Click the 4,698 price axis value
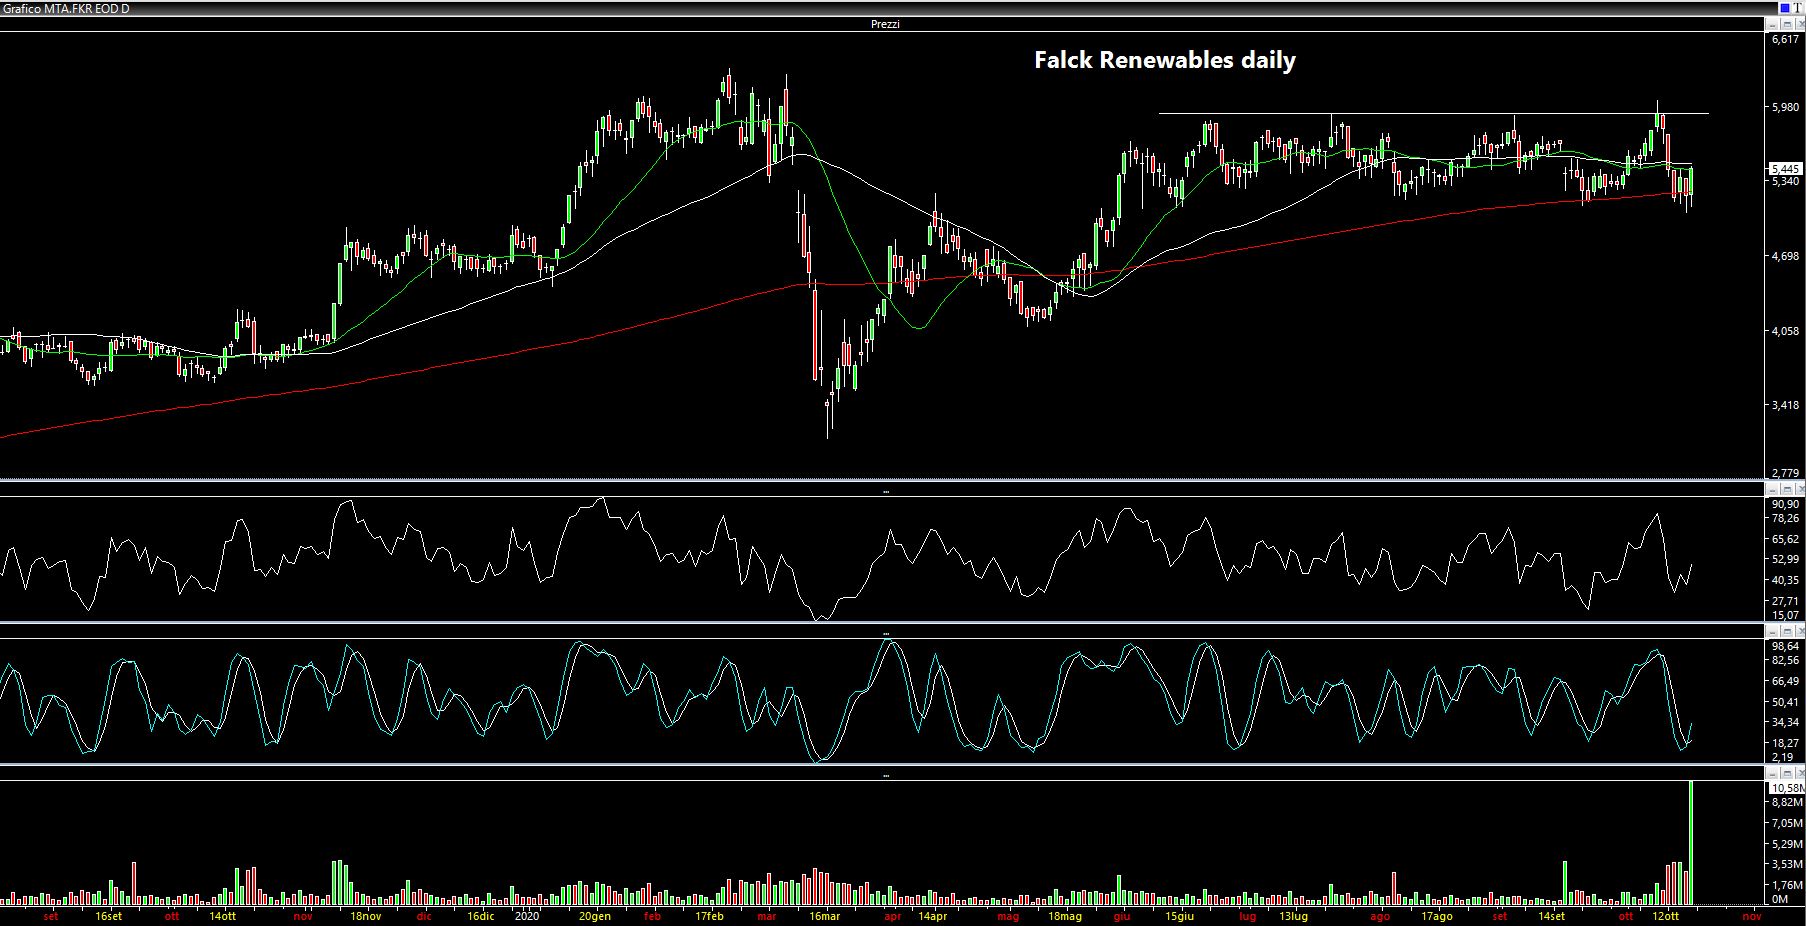Screen dimensions: 1806x926 (x=1784, y=257)
